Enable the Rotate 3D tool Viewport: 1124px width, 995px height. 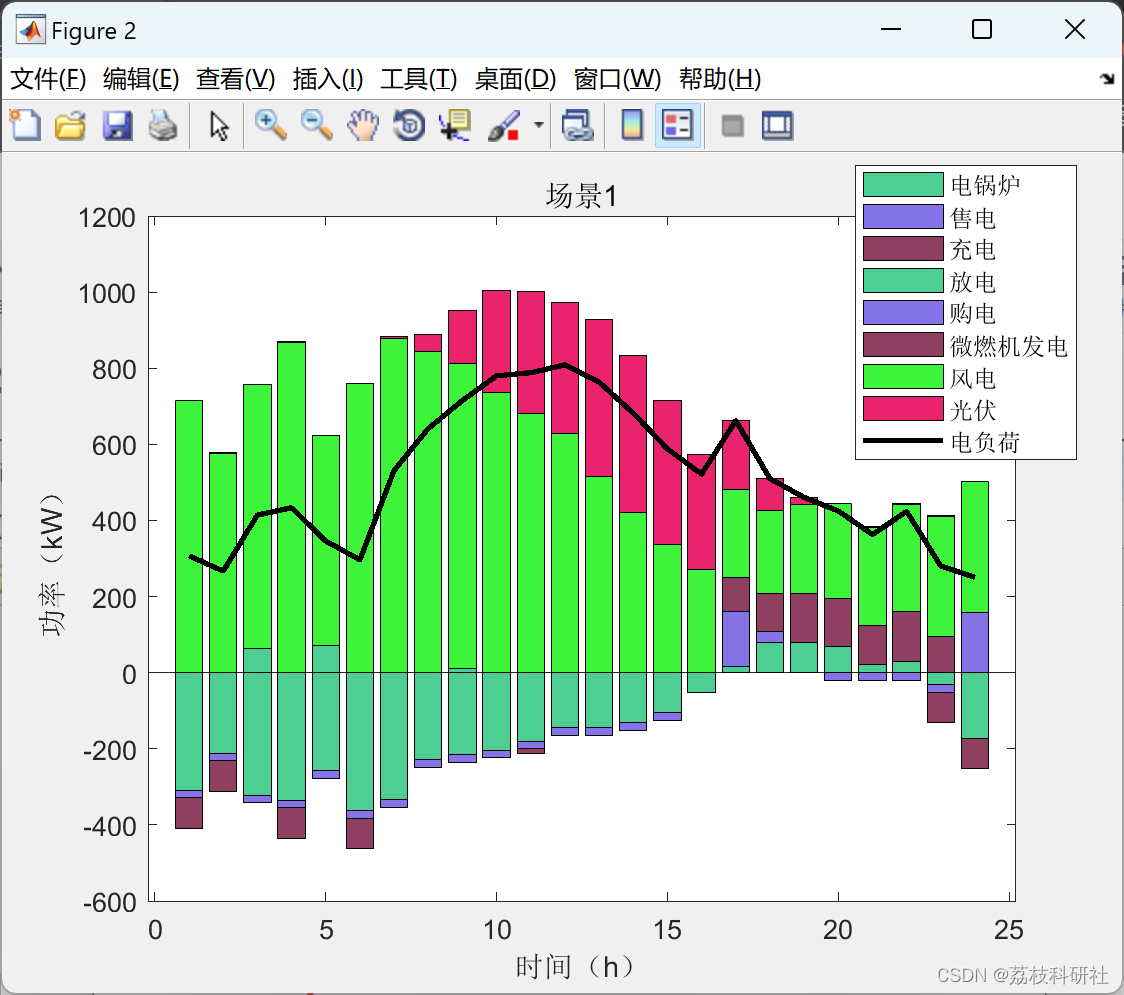point(409,125)
